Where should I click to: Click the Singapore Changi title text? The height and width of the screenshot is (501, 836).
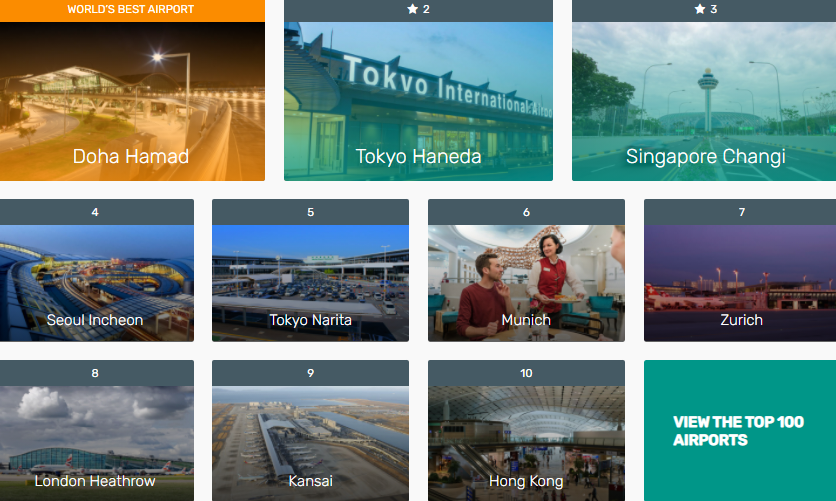pyautogui.click(x=705, y=157)
